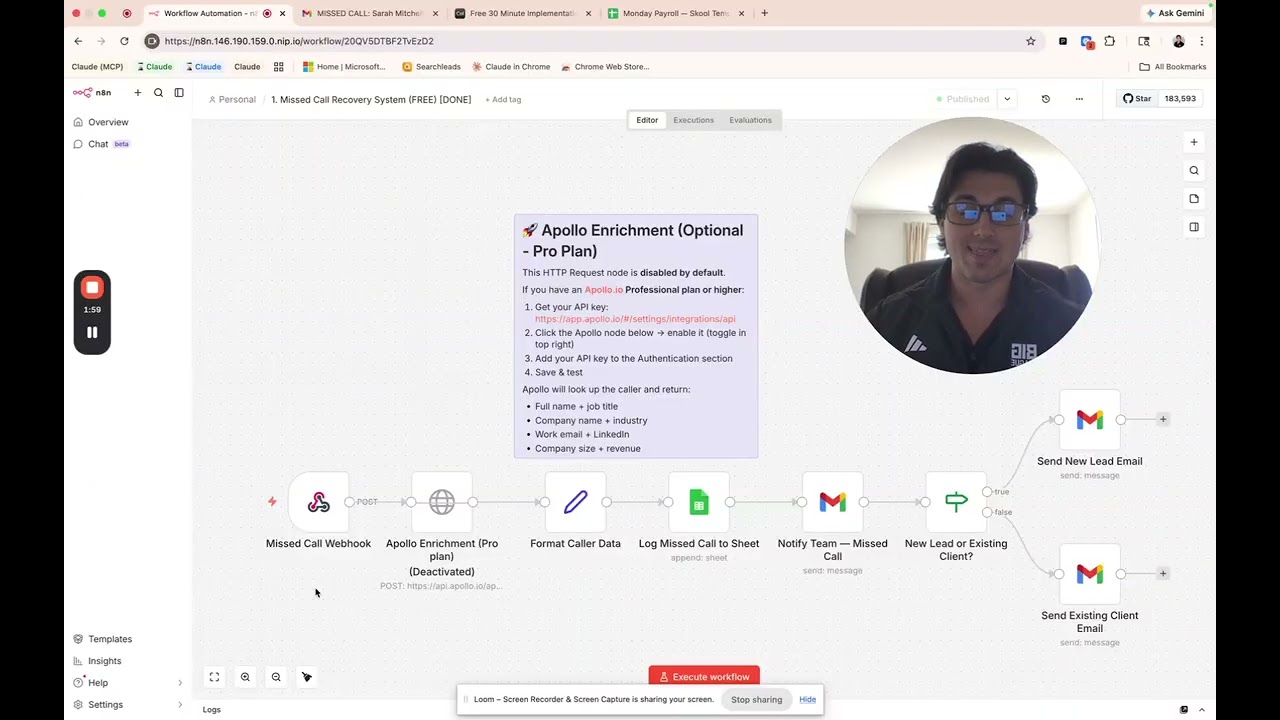1280x720 pixels.
Task: Open the Notify Team — Missed Call Gmail node
Action: click(x=832, y=502)
